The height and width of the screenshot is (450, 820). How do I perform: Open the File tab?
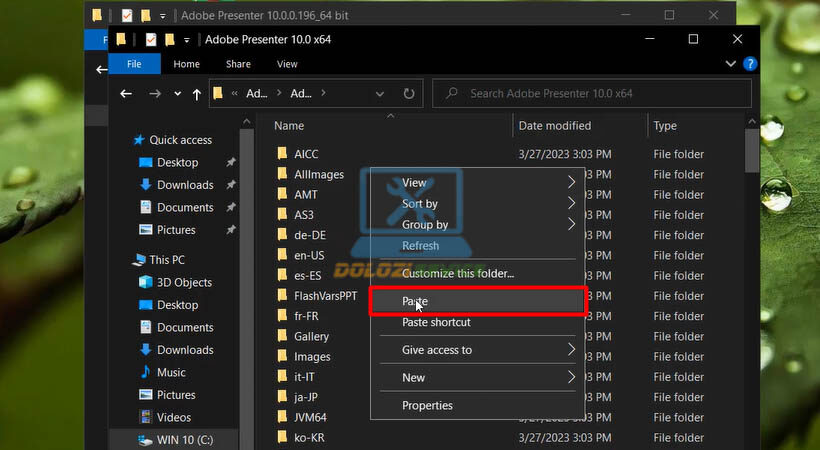(133, 64)
